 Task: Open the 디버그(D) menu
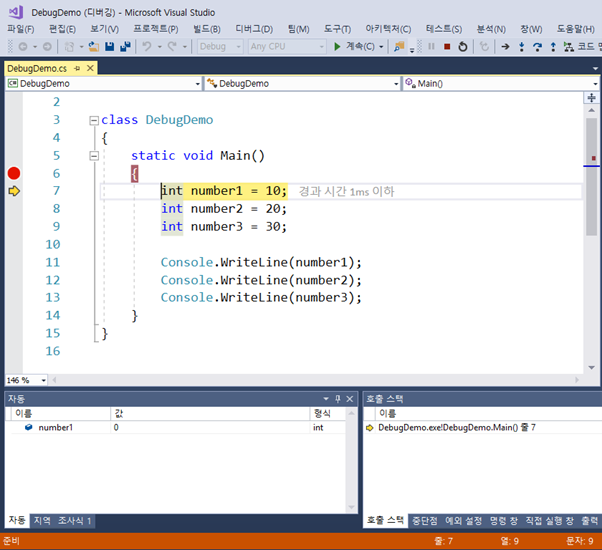pyautogui.click(x=253, y=29)
